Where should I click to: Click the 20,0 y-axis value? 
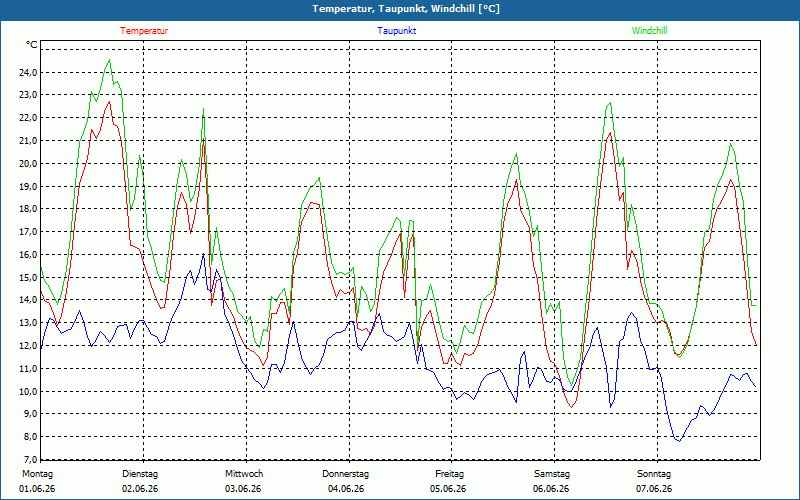pos(28,164)
